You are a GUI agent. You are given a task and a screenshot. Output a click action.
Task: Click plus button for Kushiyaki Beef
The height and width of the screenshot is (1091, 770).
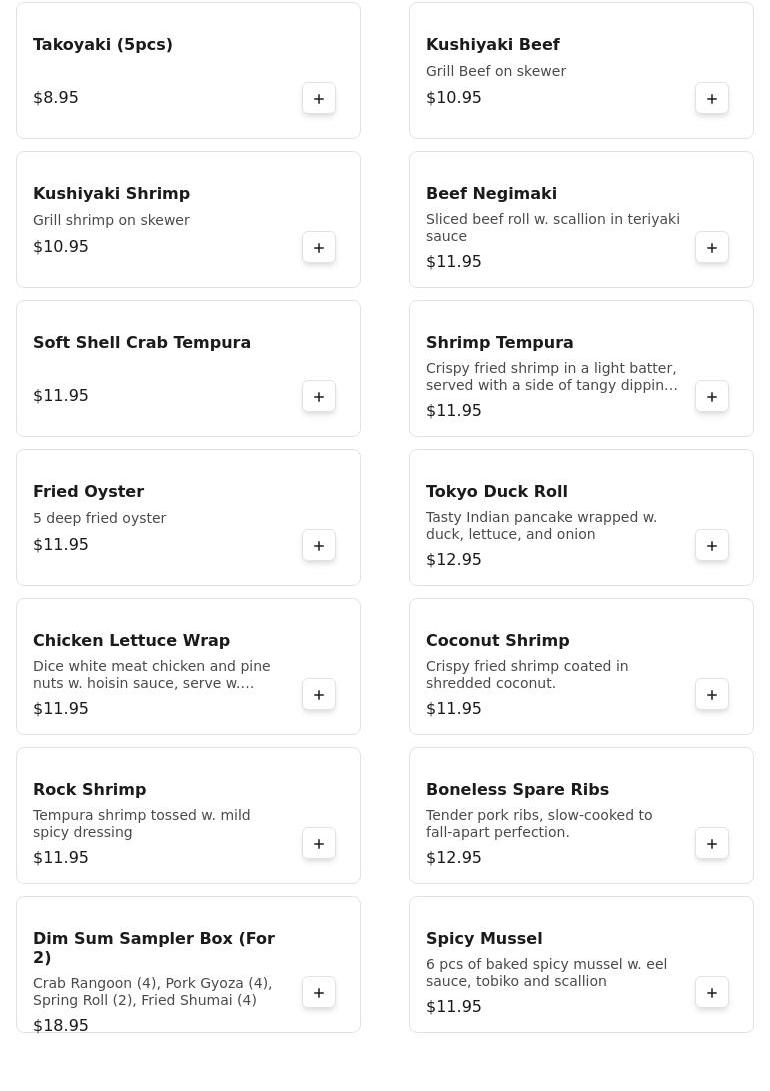(x=712, y=99)
